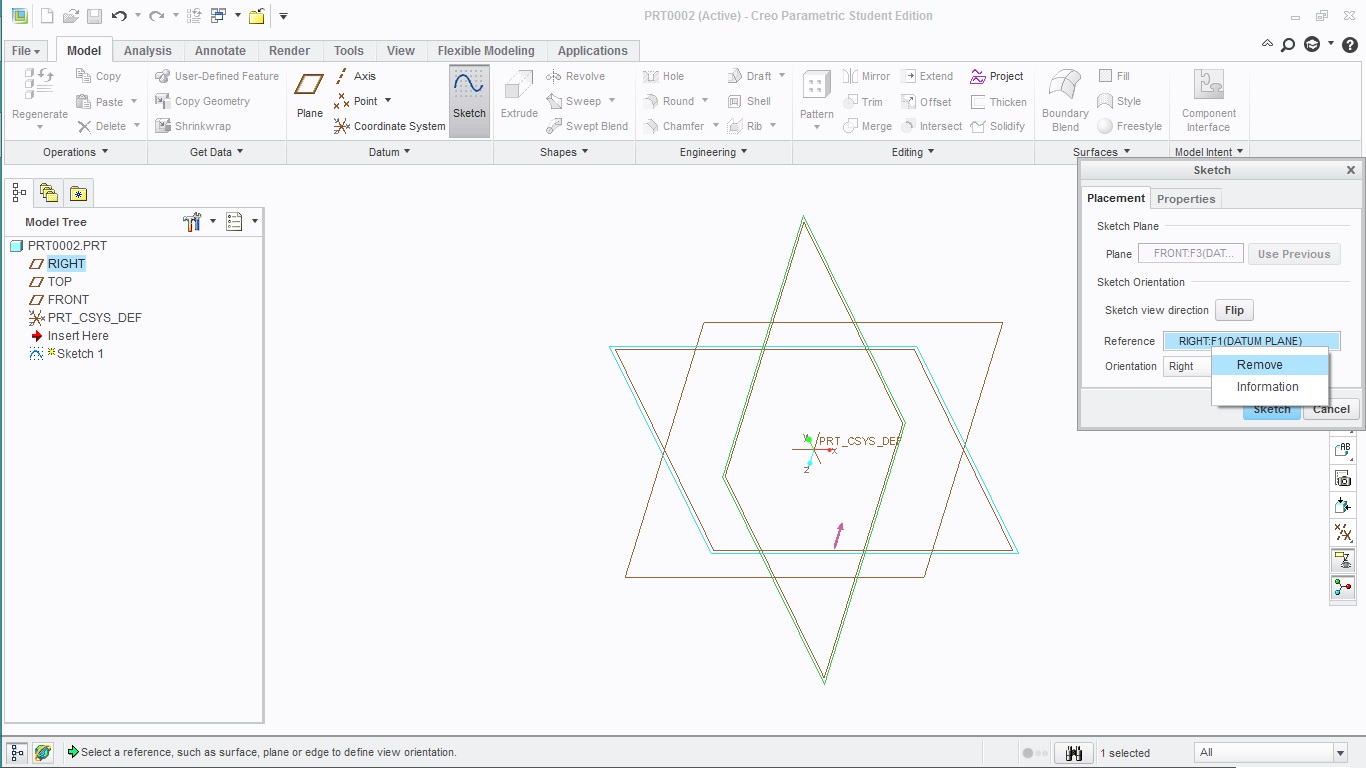Click the Shell tool
Image resolution: width=1366 pixels, height=768 pixels.
pos(749,101)
